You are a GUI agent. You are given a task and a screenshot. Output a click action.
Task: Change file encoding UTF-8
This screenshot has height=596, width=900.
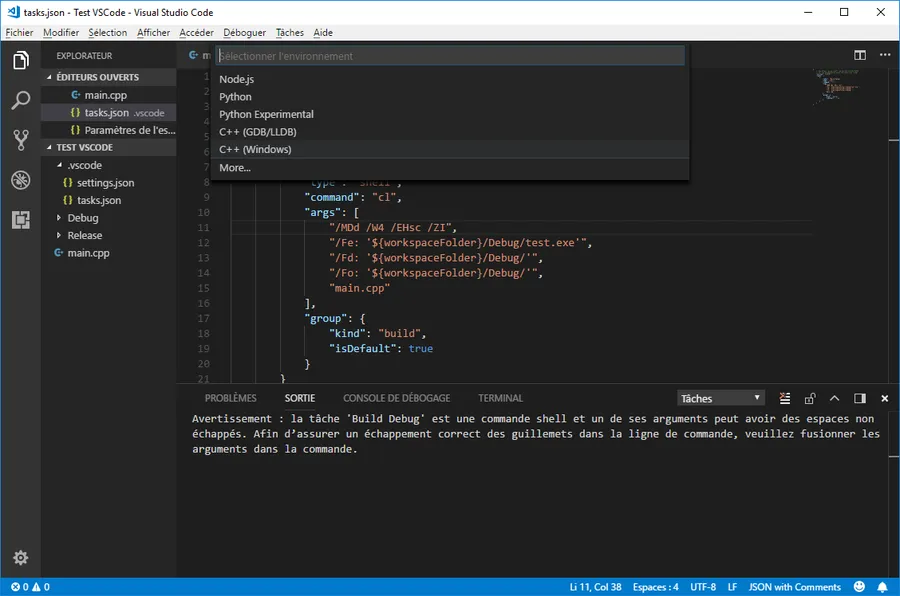(x=703, y=587)
